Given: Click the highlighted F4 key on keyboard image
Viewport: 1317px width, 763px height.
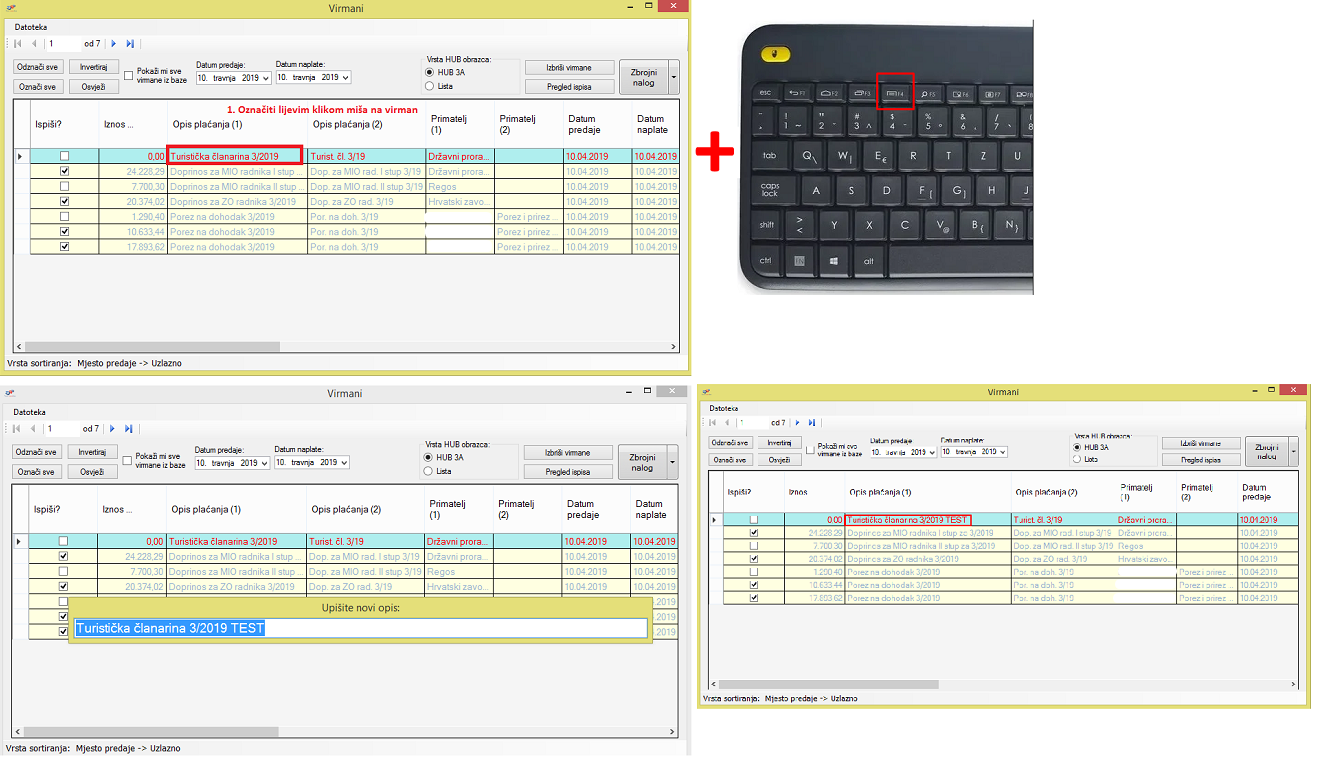Looking at the screenshot, I should tap(895, 92).
